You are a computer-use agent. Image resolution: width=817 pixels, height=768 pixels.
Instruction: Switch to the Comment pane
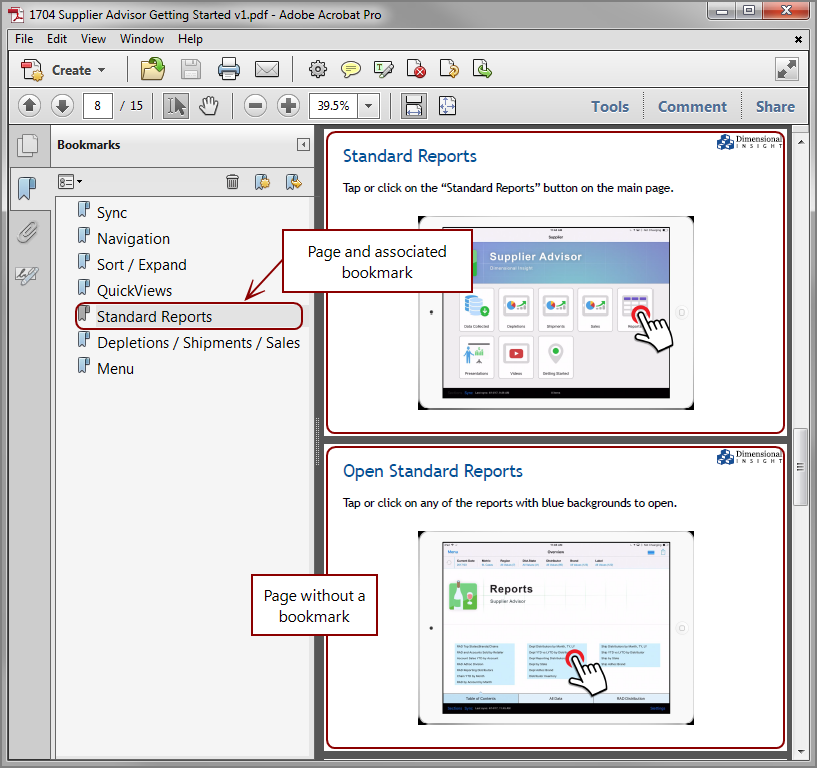tap(692, 106)
